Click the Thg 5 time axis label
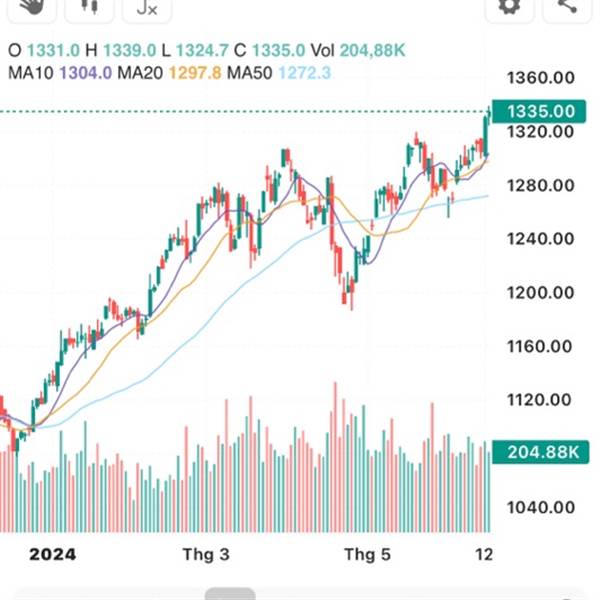600x600 pixels. coord(366,553)
